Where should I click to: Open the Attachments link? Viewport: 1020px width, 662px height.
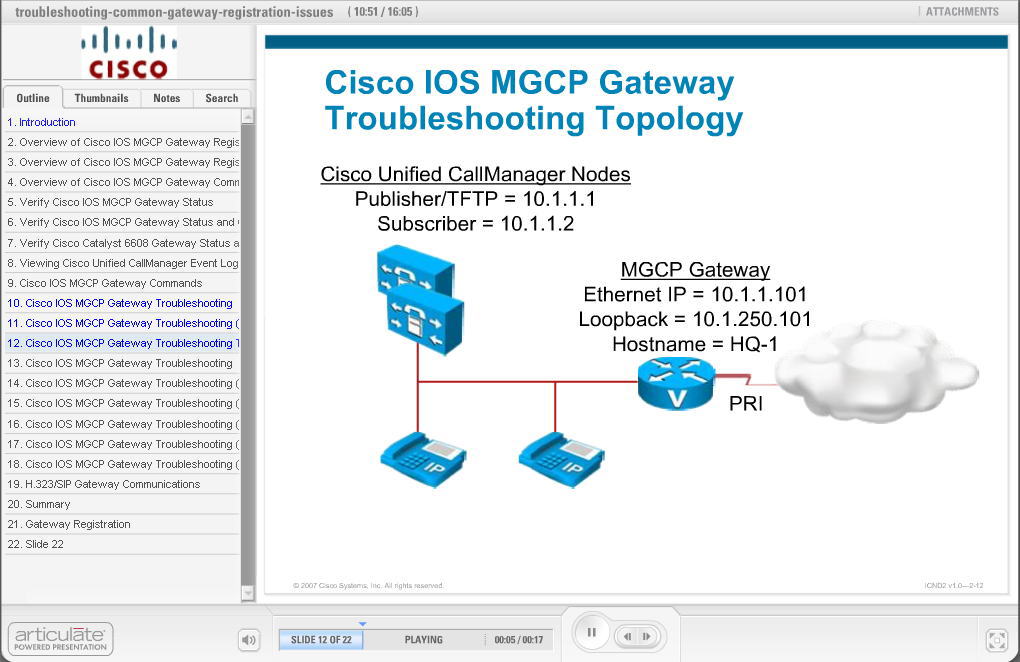tap(962, 12)
